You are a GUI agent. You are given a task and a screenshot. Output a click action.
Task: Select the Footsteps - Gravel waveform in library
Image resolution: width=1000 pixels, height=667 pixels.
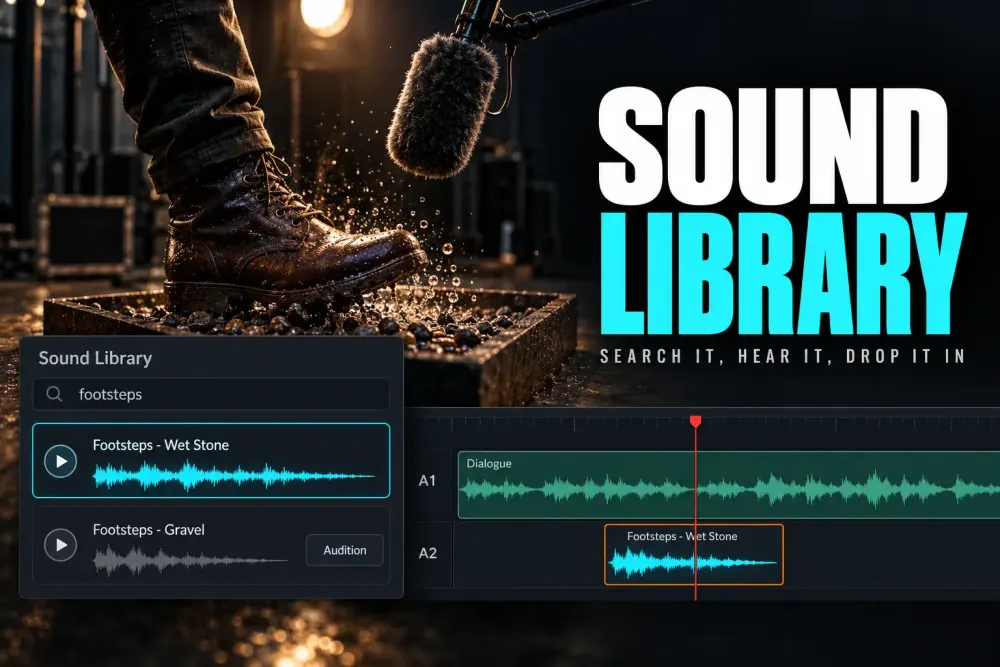click(190, 561)
